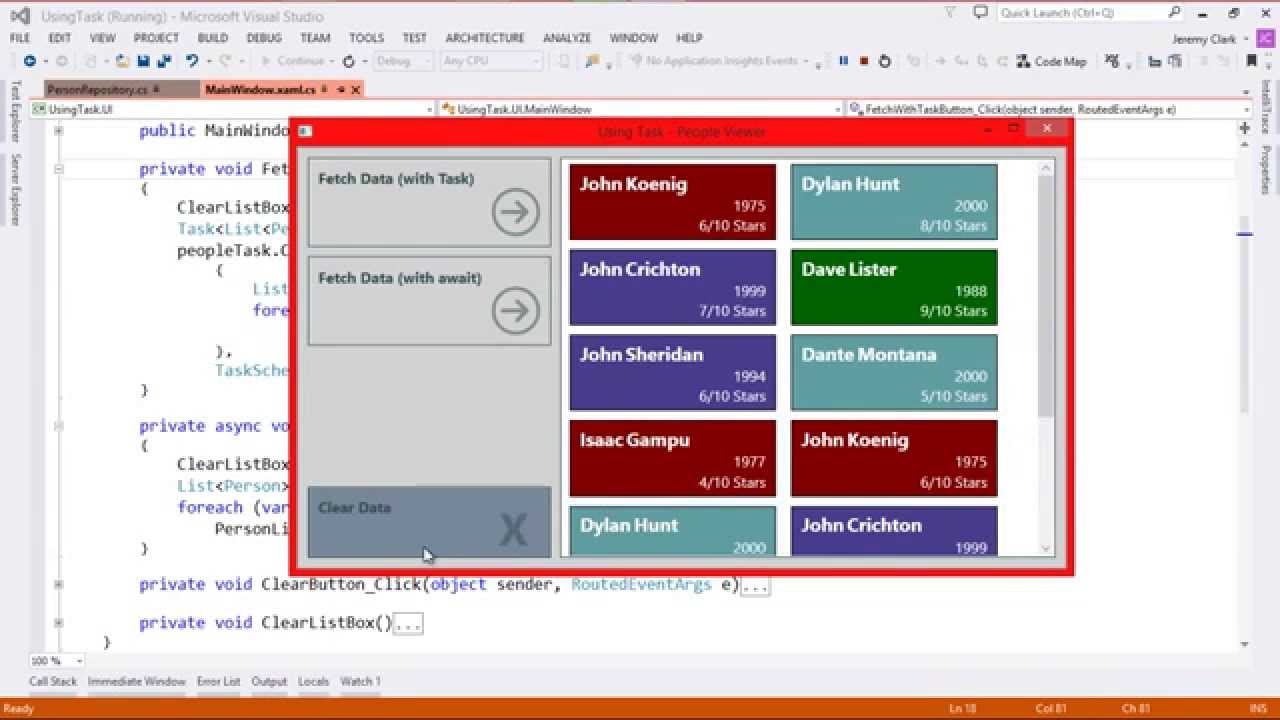
Task: Click the Quick Launch search magnifier
Action: pyautogui.click(x=1174, y=13)
